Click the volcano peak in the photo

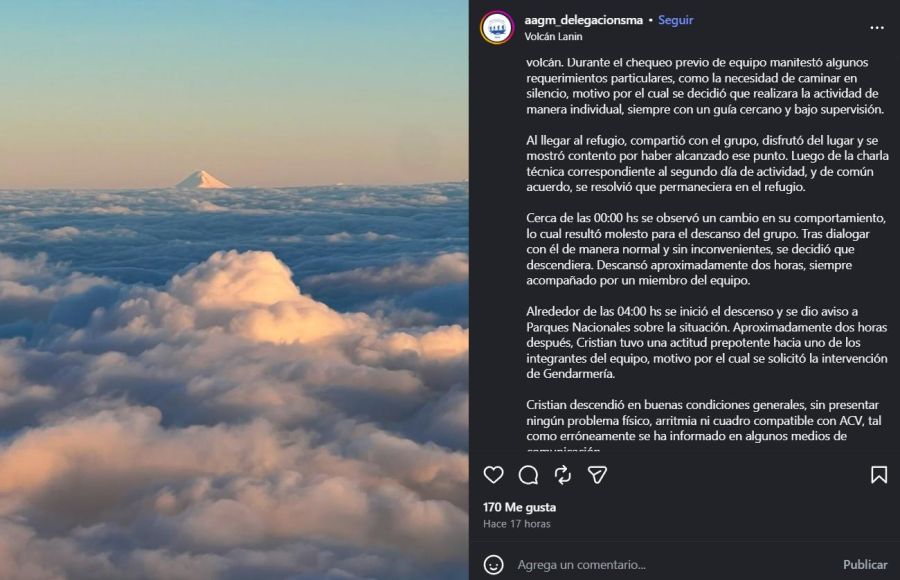202,180
